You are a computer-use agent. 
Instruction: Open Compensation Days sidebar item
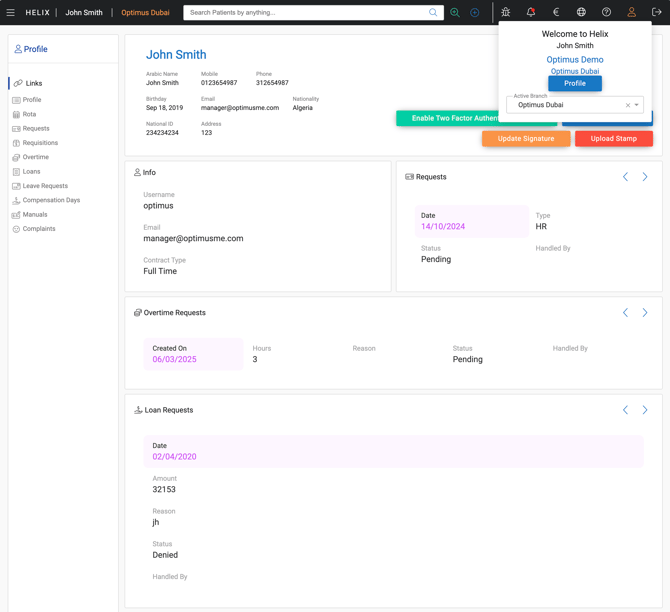click(51, 200)
